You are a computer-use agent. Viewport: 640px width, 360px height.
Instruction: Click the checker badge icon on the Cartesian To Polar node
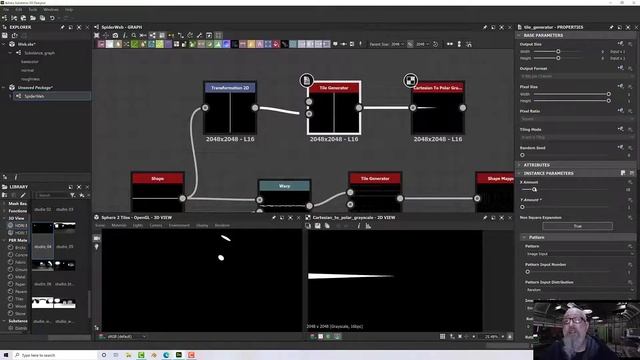411,80
